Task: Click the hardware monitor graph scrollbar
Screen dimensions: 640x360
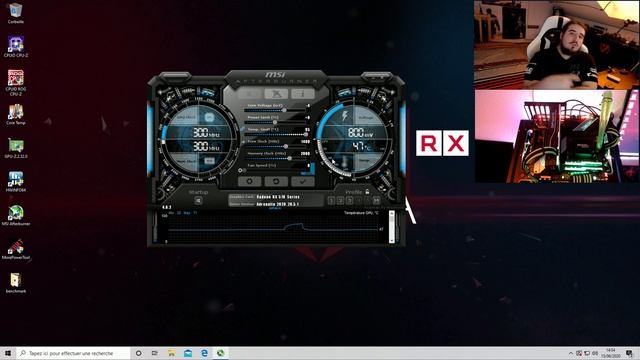Action: tap(391, 227)
